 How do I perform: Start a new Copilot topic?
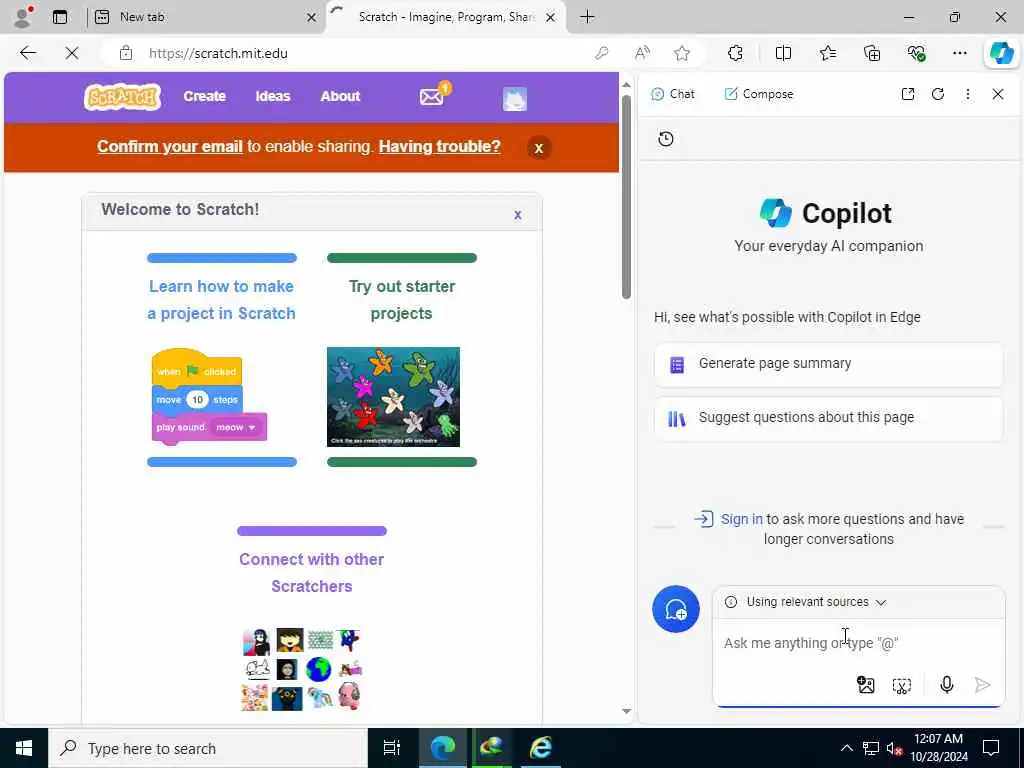[676, 609]
